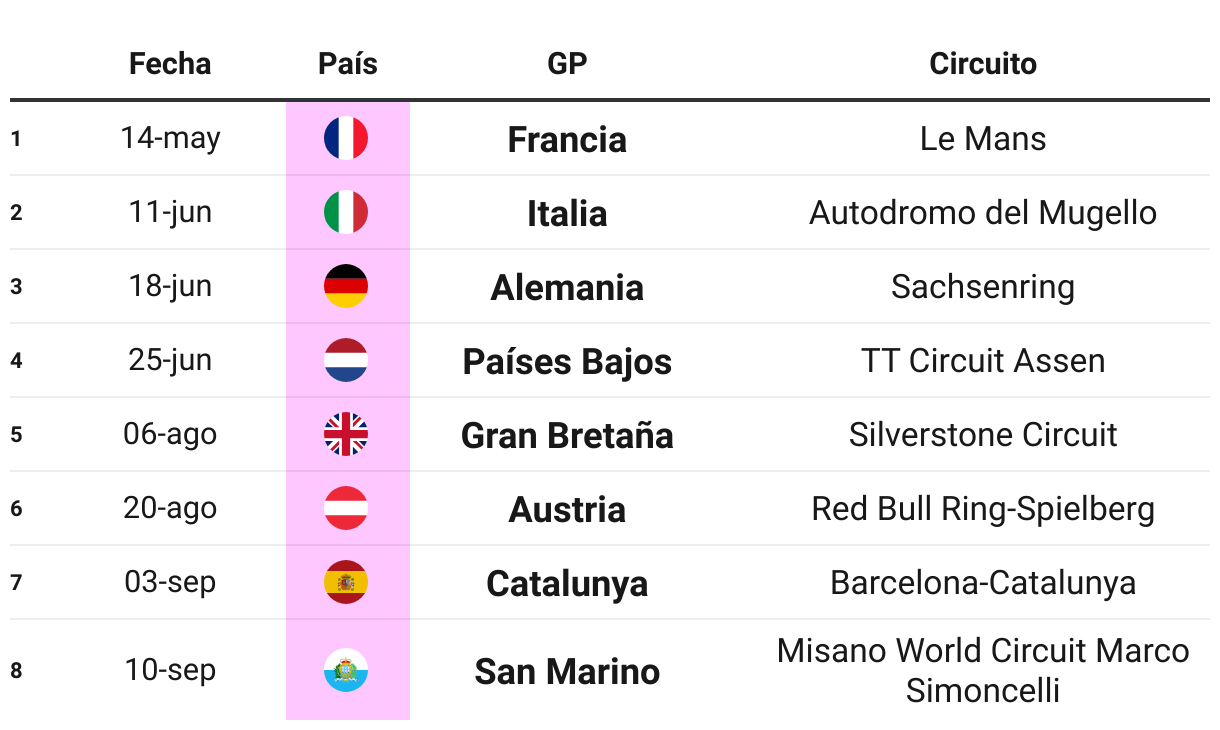The image size is (1220, 730).
Task: Click the Red Bull Ring-Spielberg circuit cell
Action: (983, 509)
